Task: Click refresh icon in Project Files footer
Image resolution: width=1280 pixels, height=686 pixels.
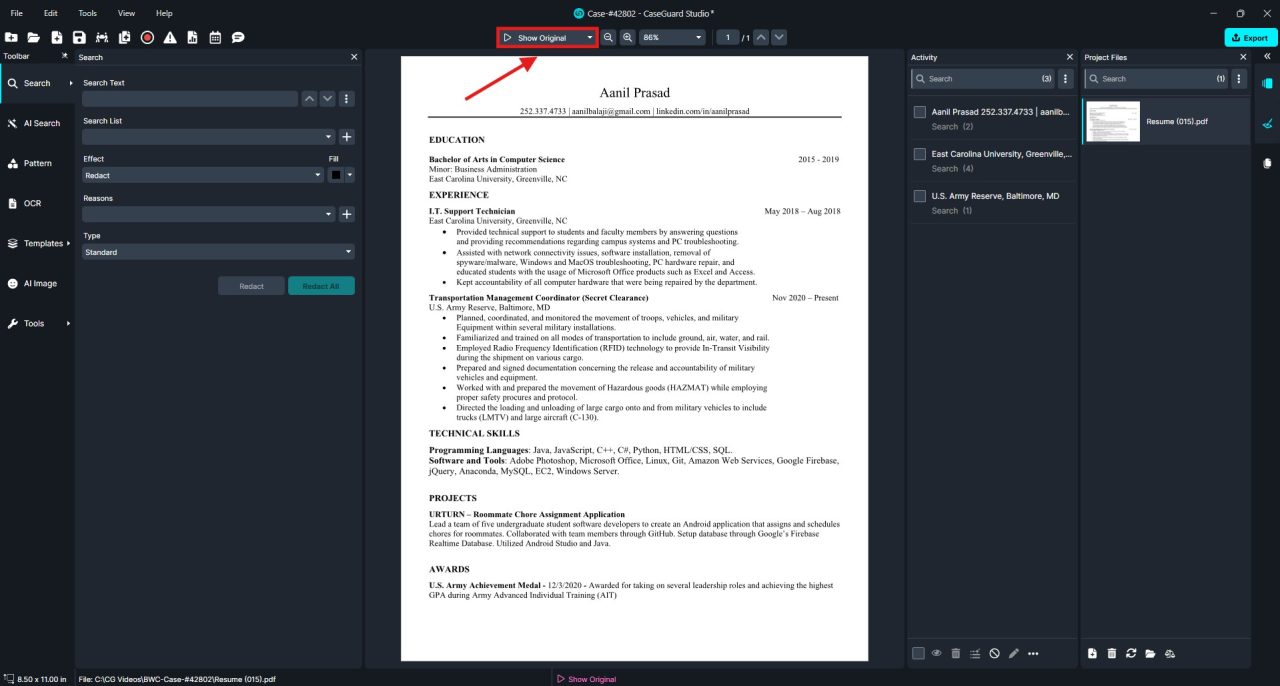Action: click(1131, 653)
